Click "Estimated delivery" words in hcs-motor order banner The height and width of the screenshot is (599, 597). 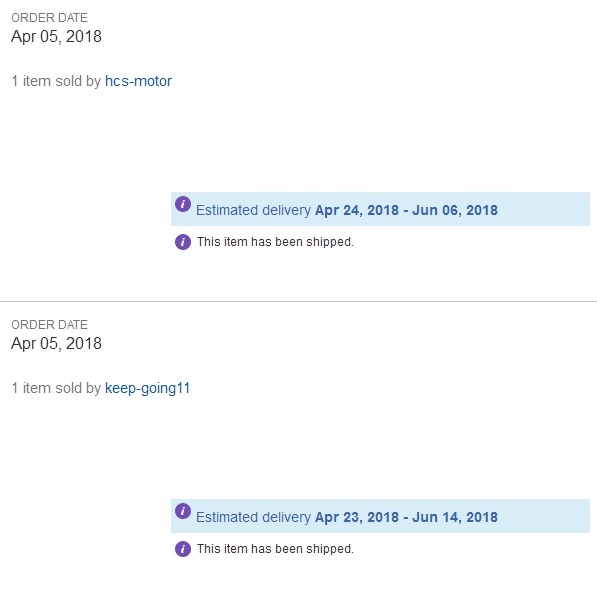tap(253, 210)
